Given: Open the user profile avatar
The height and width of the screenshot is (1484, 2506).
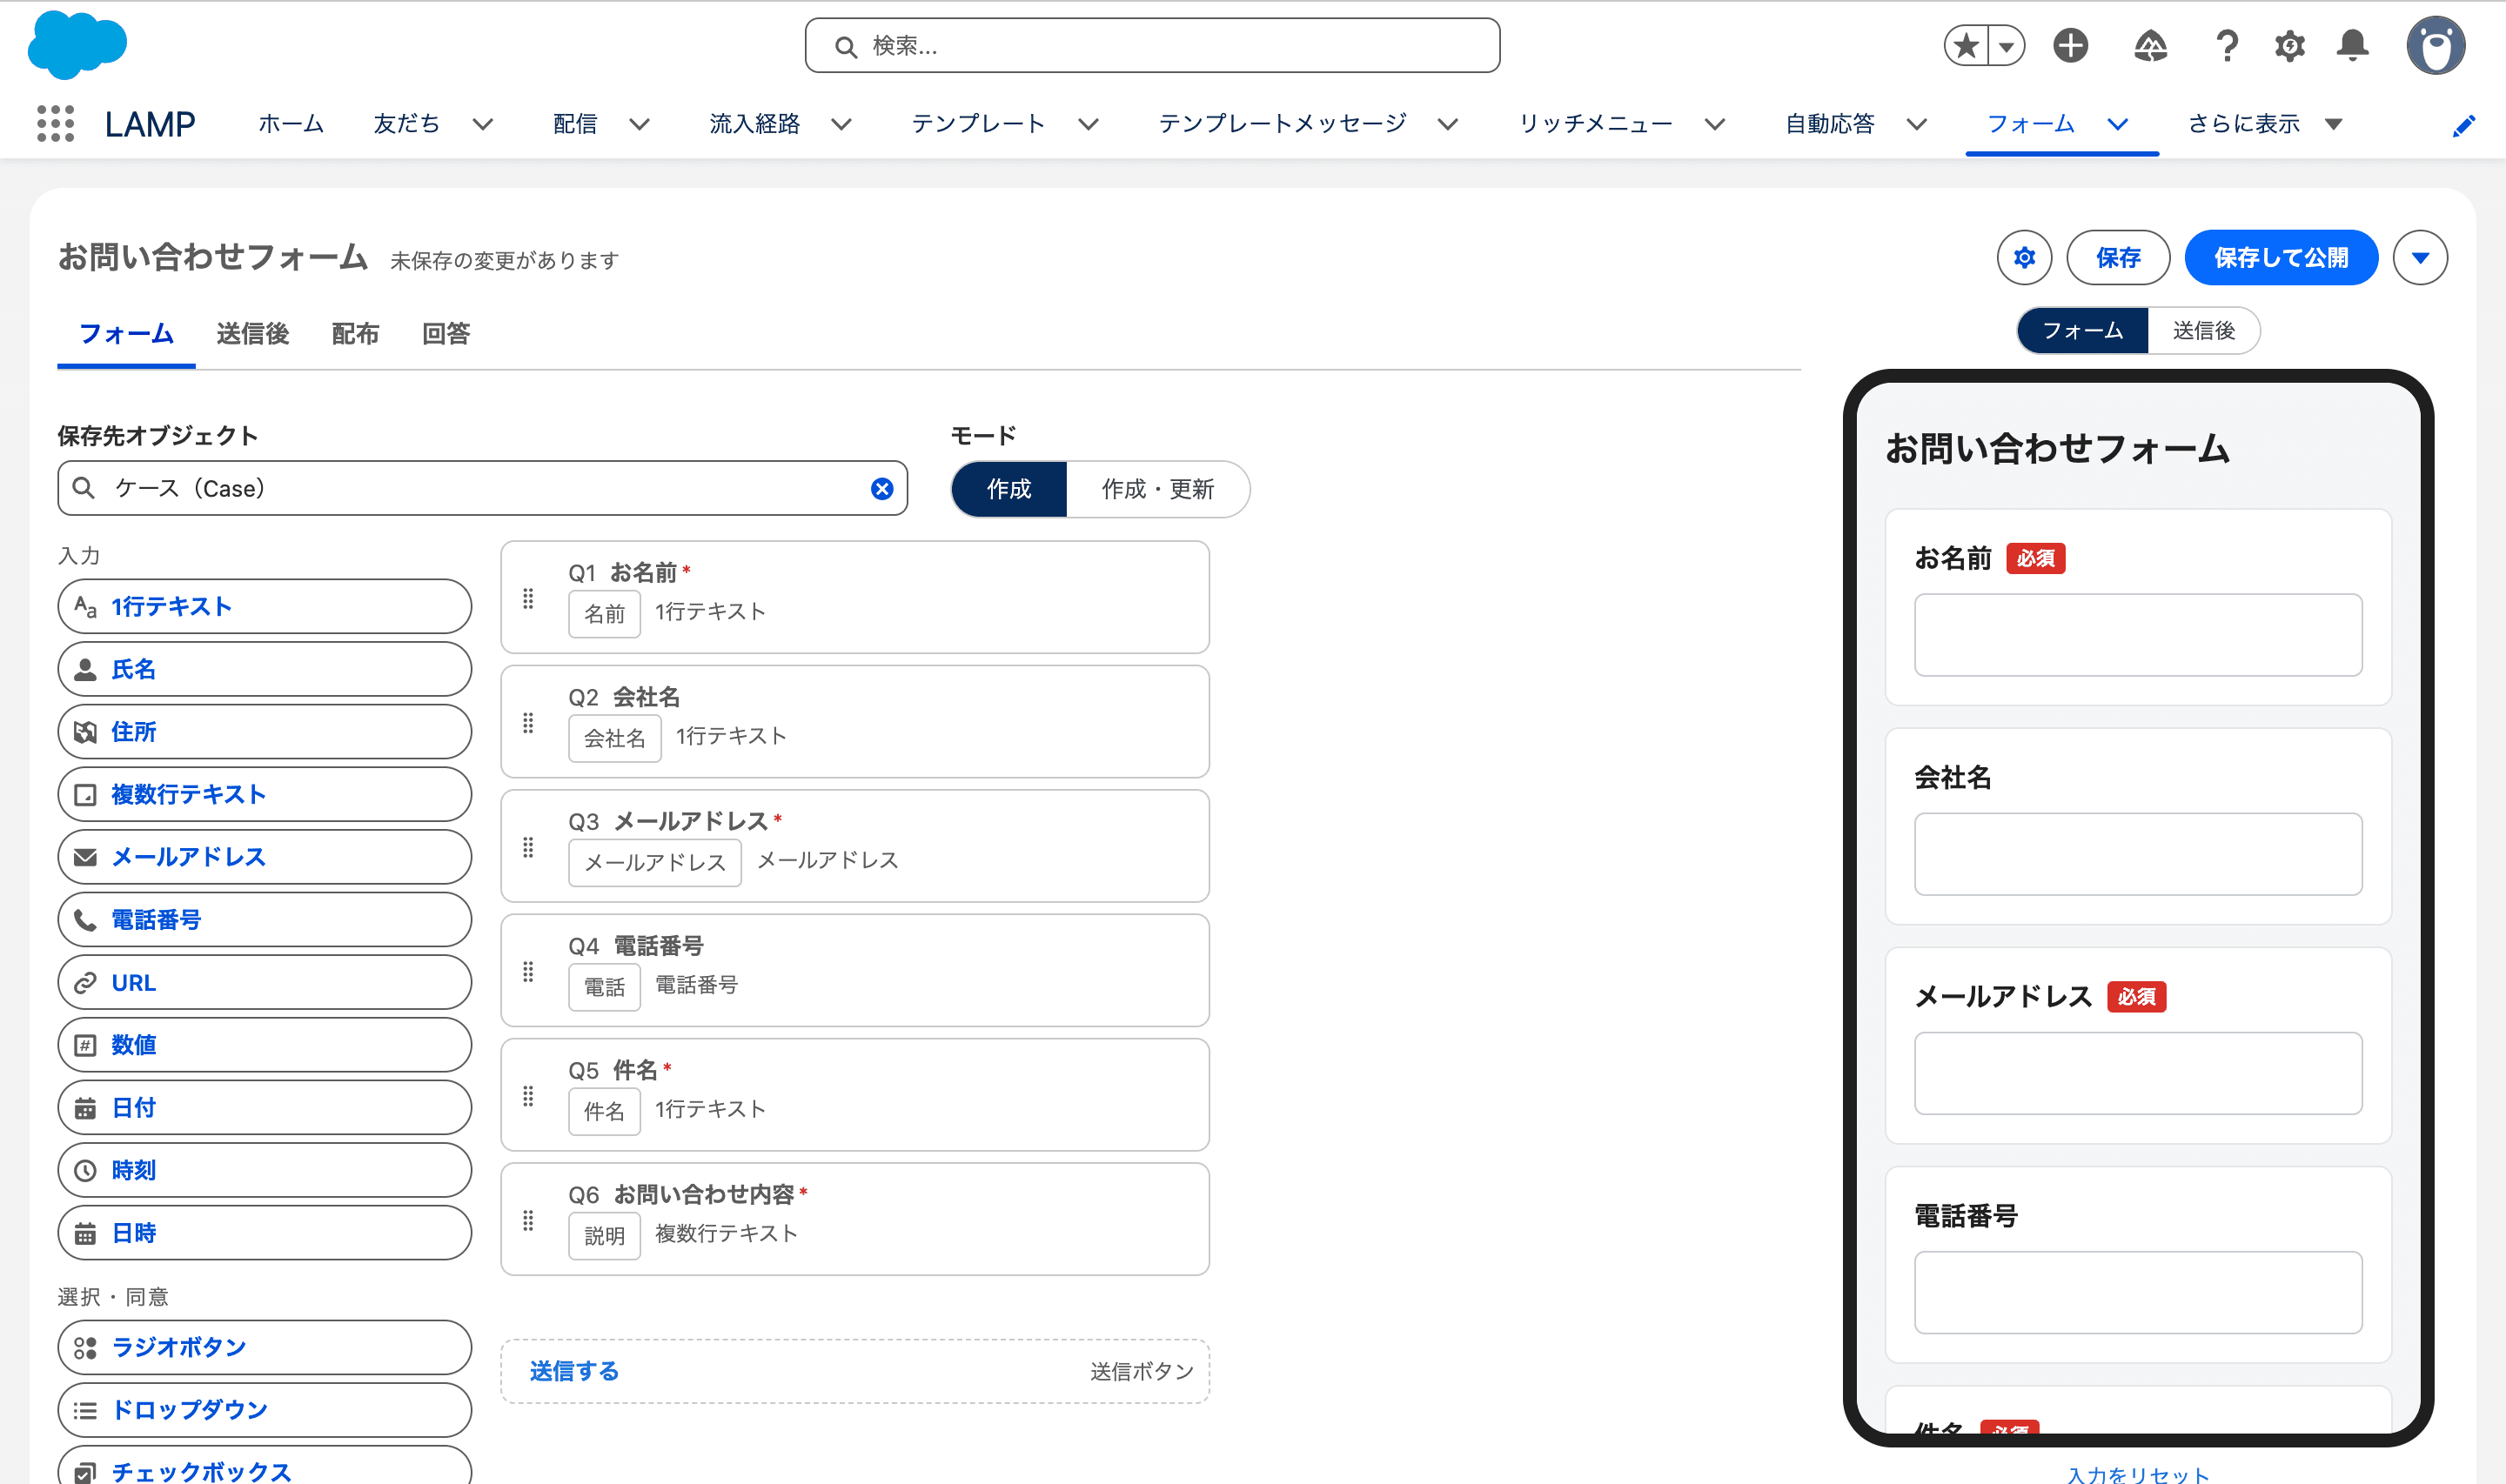Looking at the screenshot, I should pyautogui.click(x=2435, y=46).
